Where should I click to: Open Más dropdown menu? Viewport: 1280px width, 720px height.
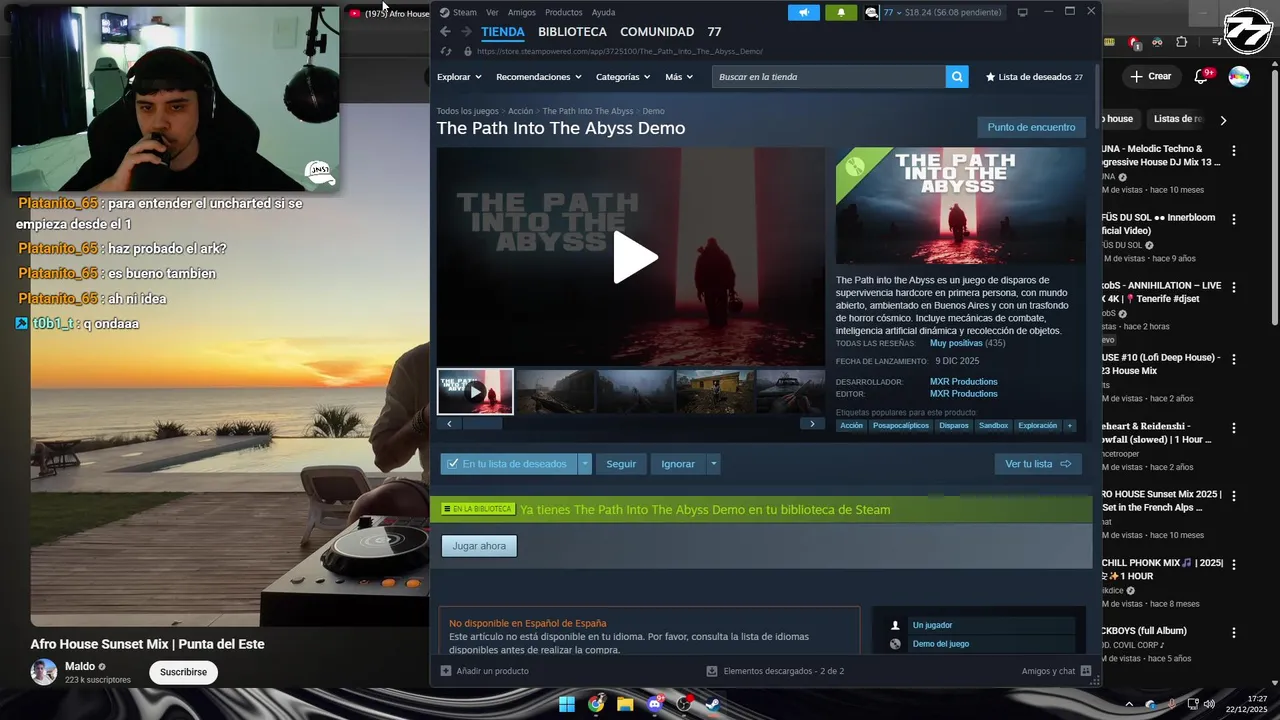coord(679,77)
